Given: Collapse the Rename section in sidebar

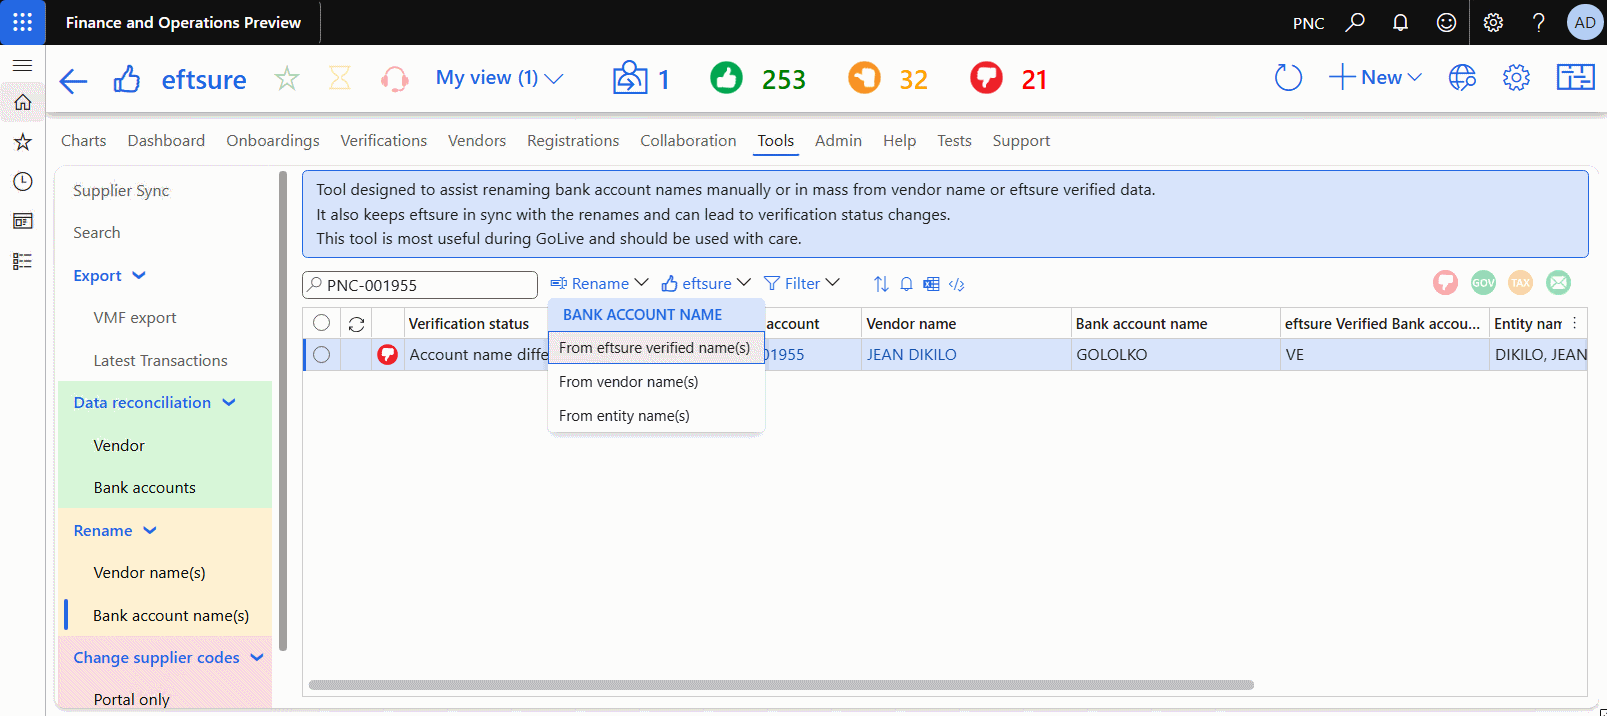Looking at the screenshot, I should tap(115, 531).
